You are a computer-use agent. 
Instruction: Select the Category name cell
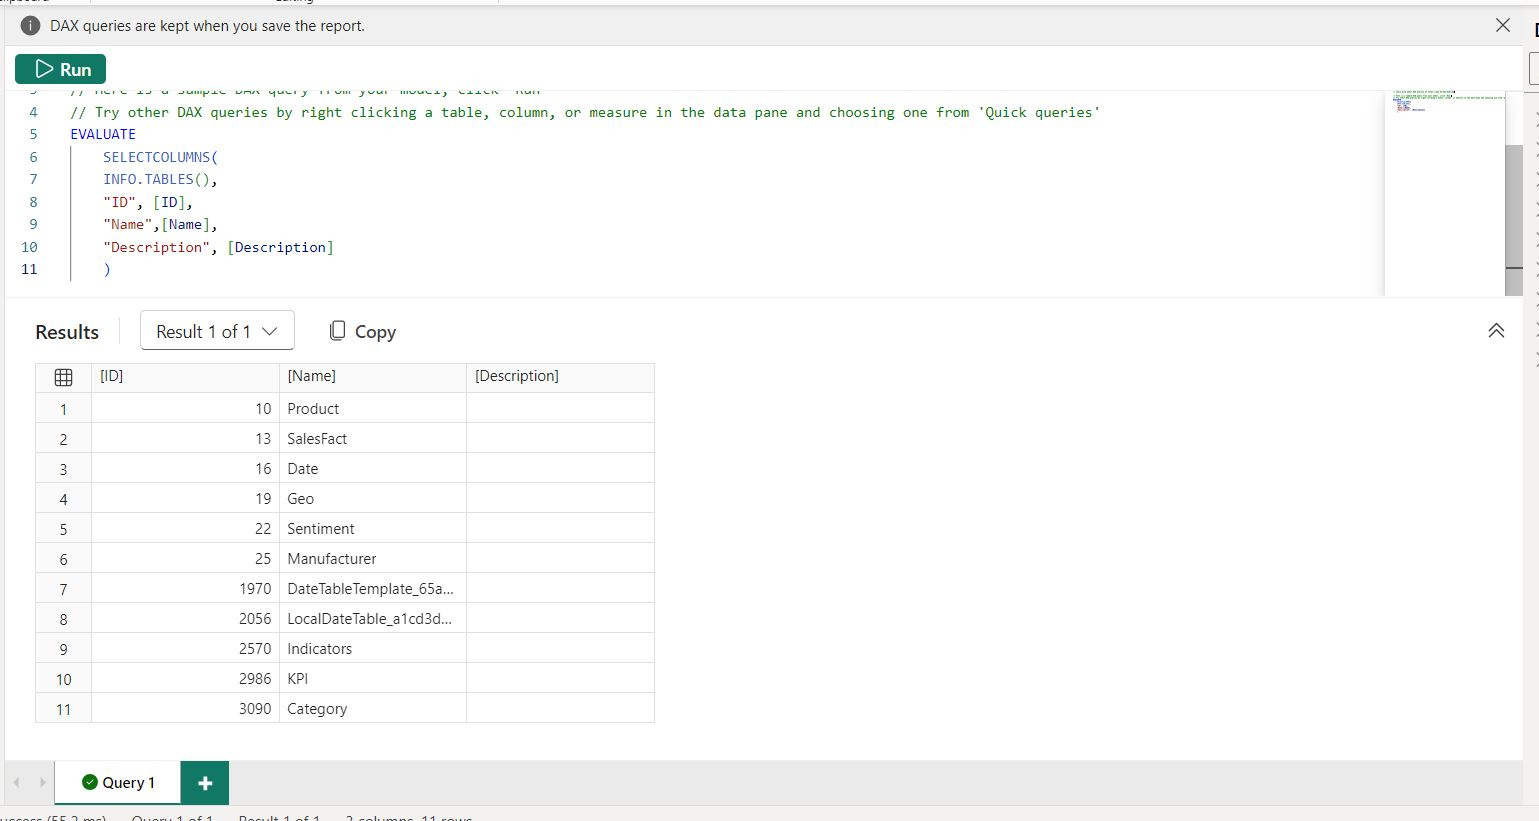tap(373, 708)
